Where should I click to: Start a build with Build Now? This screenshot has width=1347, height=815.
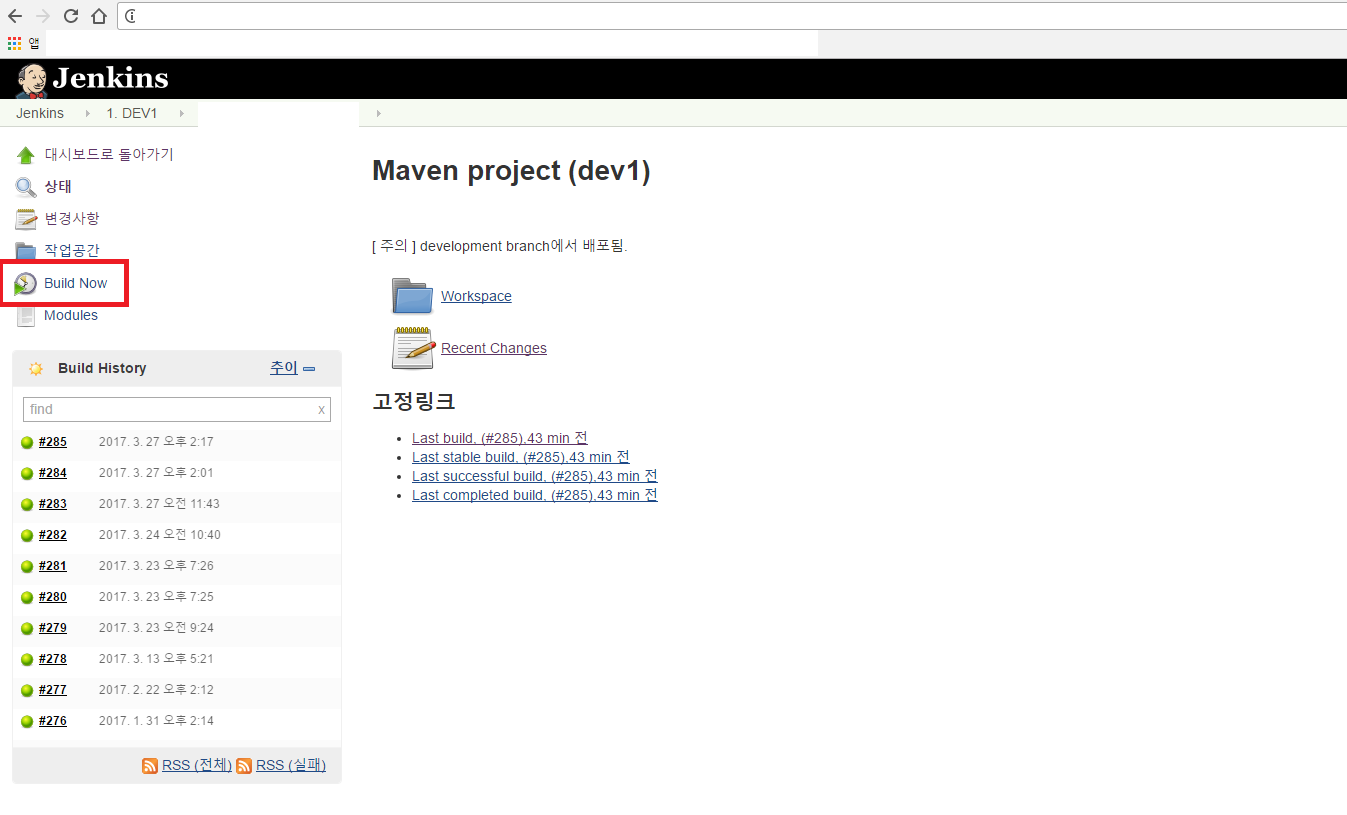click(x=76, y=283)
